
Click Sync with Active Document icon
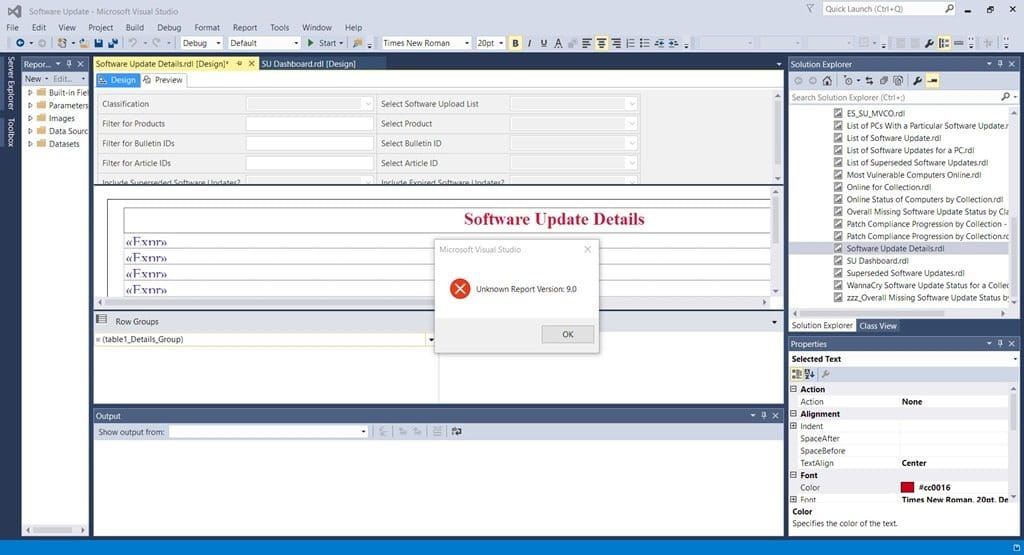(x=869, y=81)
